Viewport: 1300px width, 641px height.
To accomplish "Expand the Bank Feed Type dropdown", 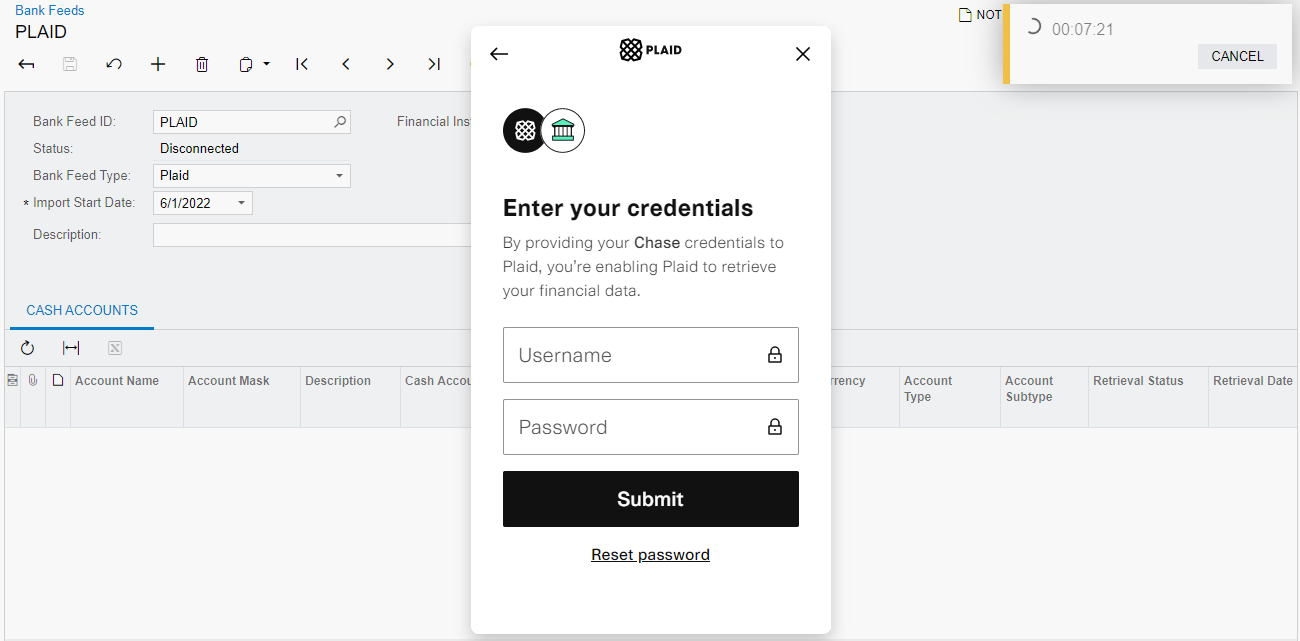I will click(339, 176).
